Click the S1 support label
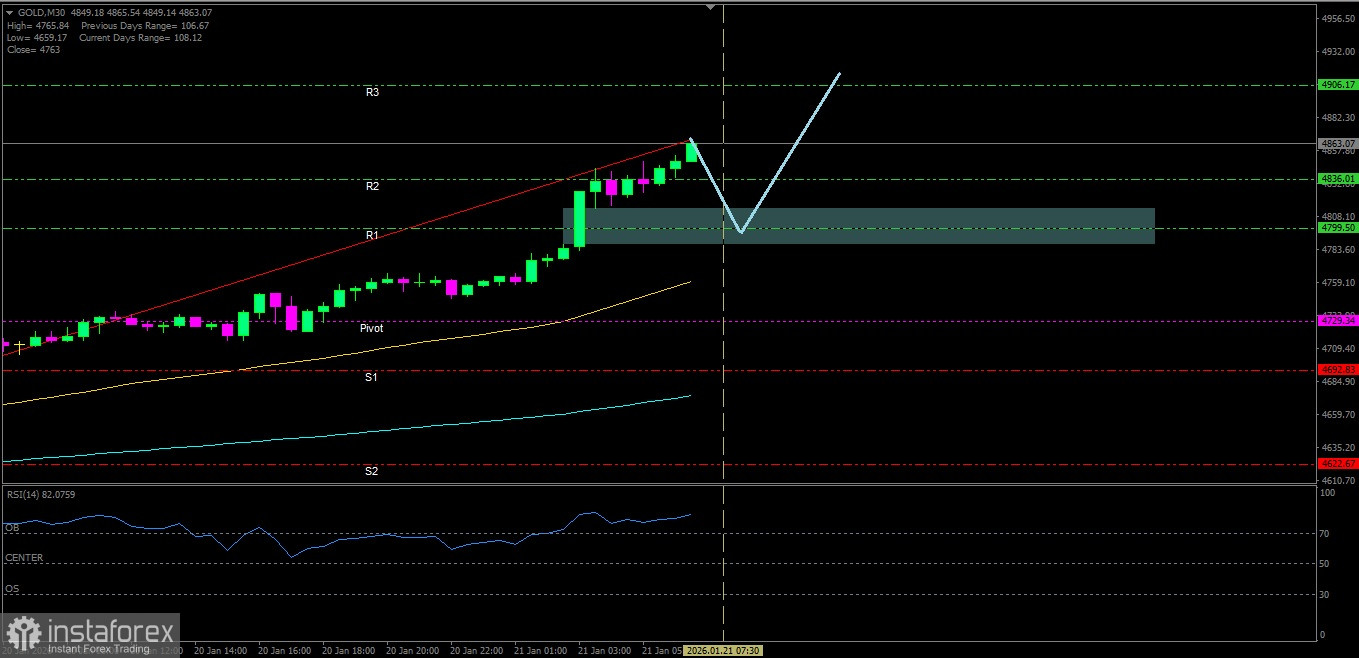Screen dimensions: 1359x658 [371, 377]
